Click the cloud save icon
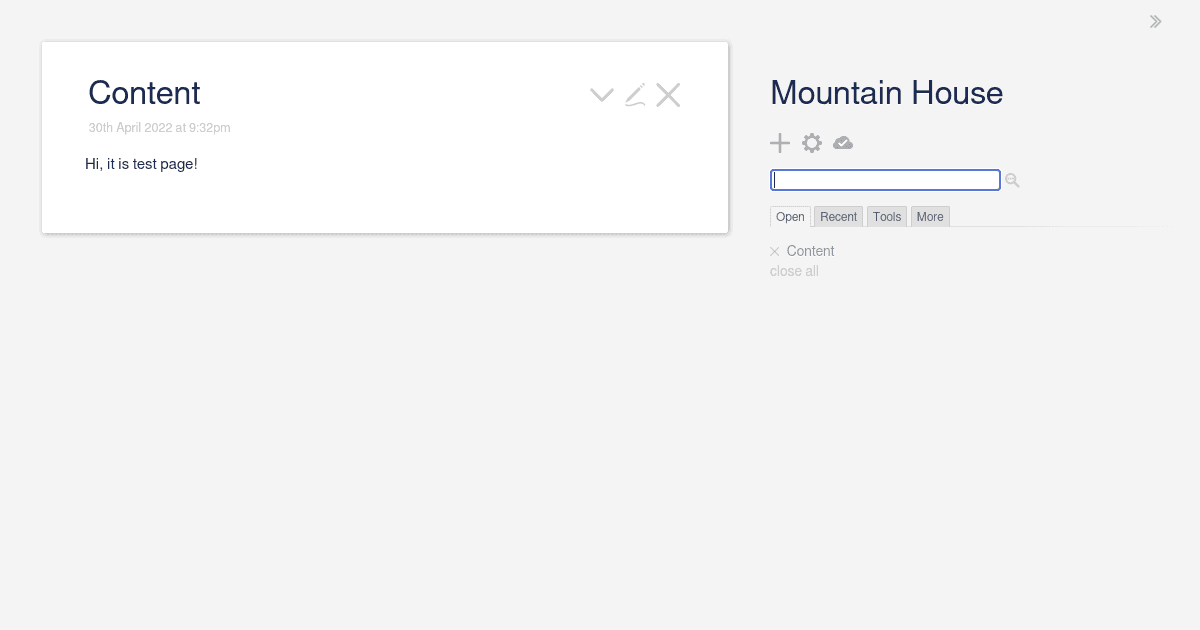The width and height of the screenshot is (1200, 630). [843, 143]
